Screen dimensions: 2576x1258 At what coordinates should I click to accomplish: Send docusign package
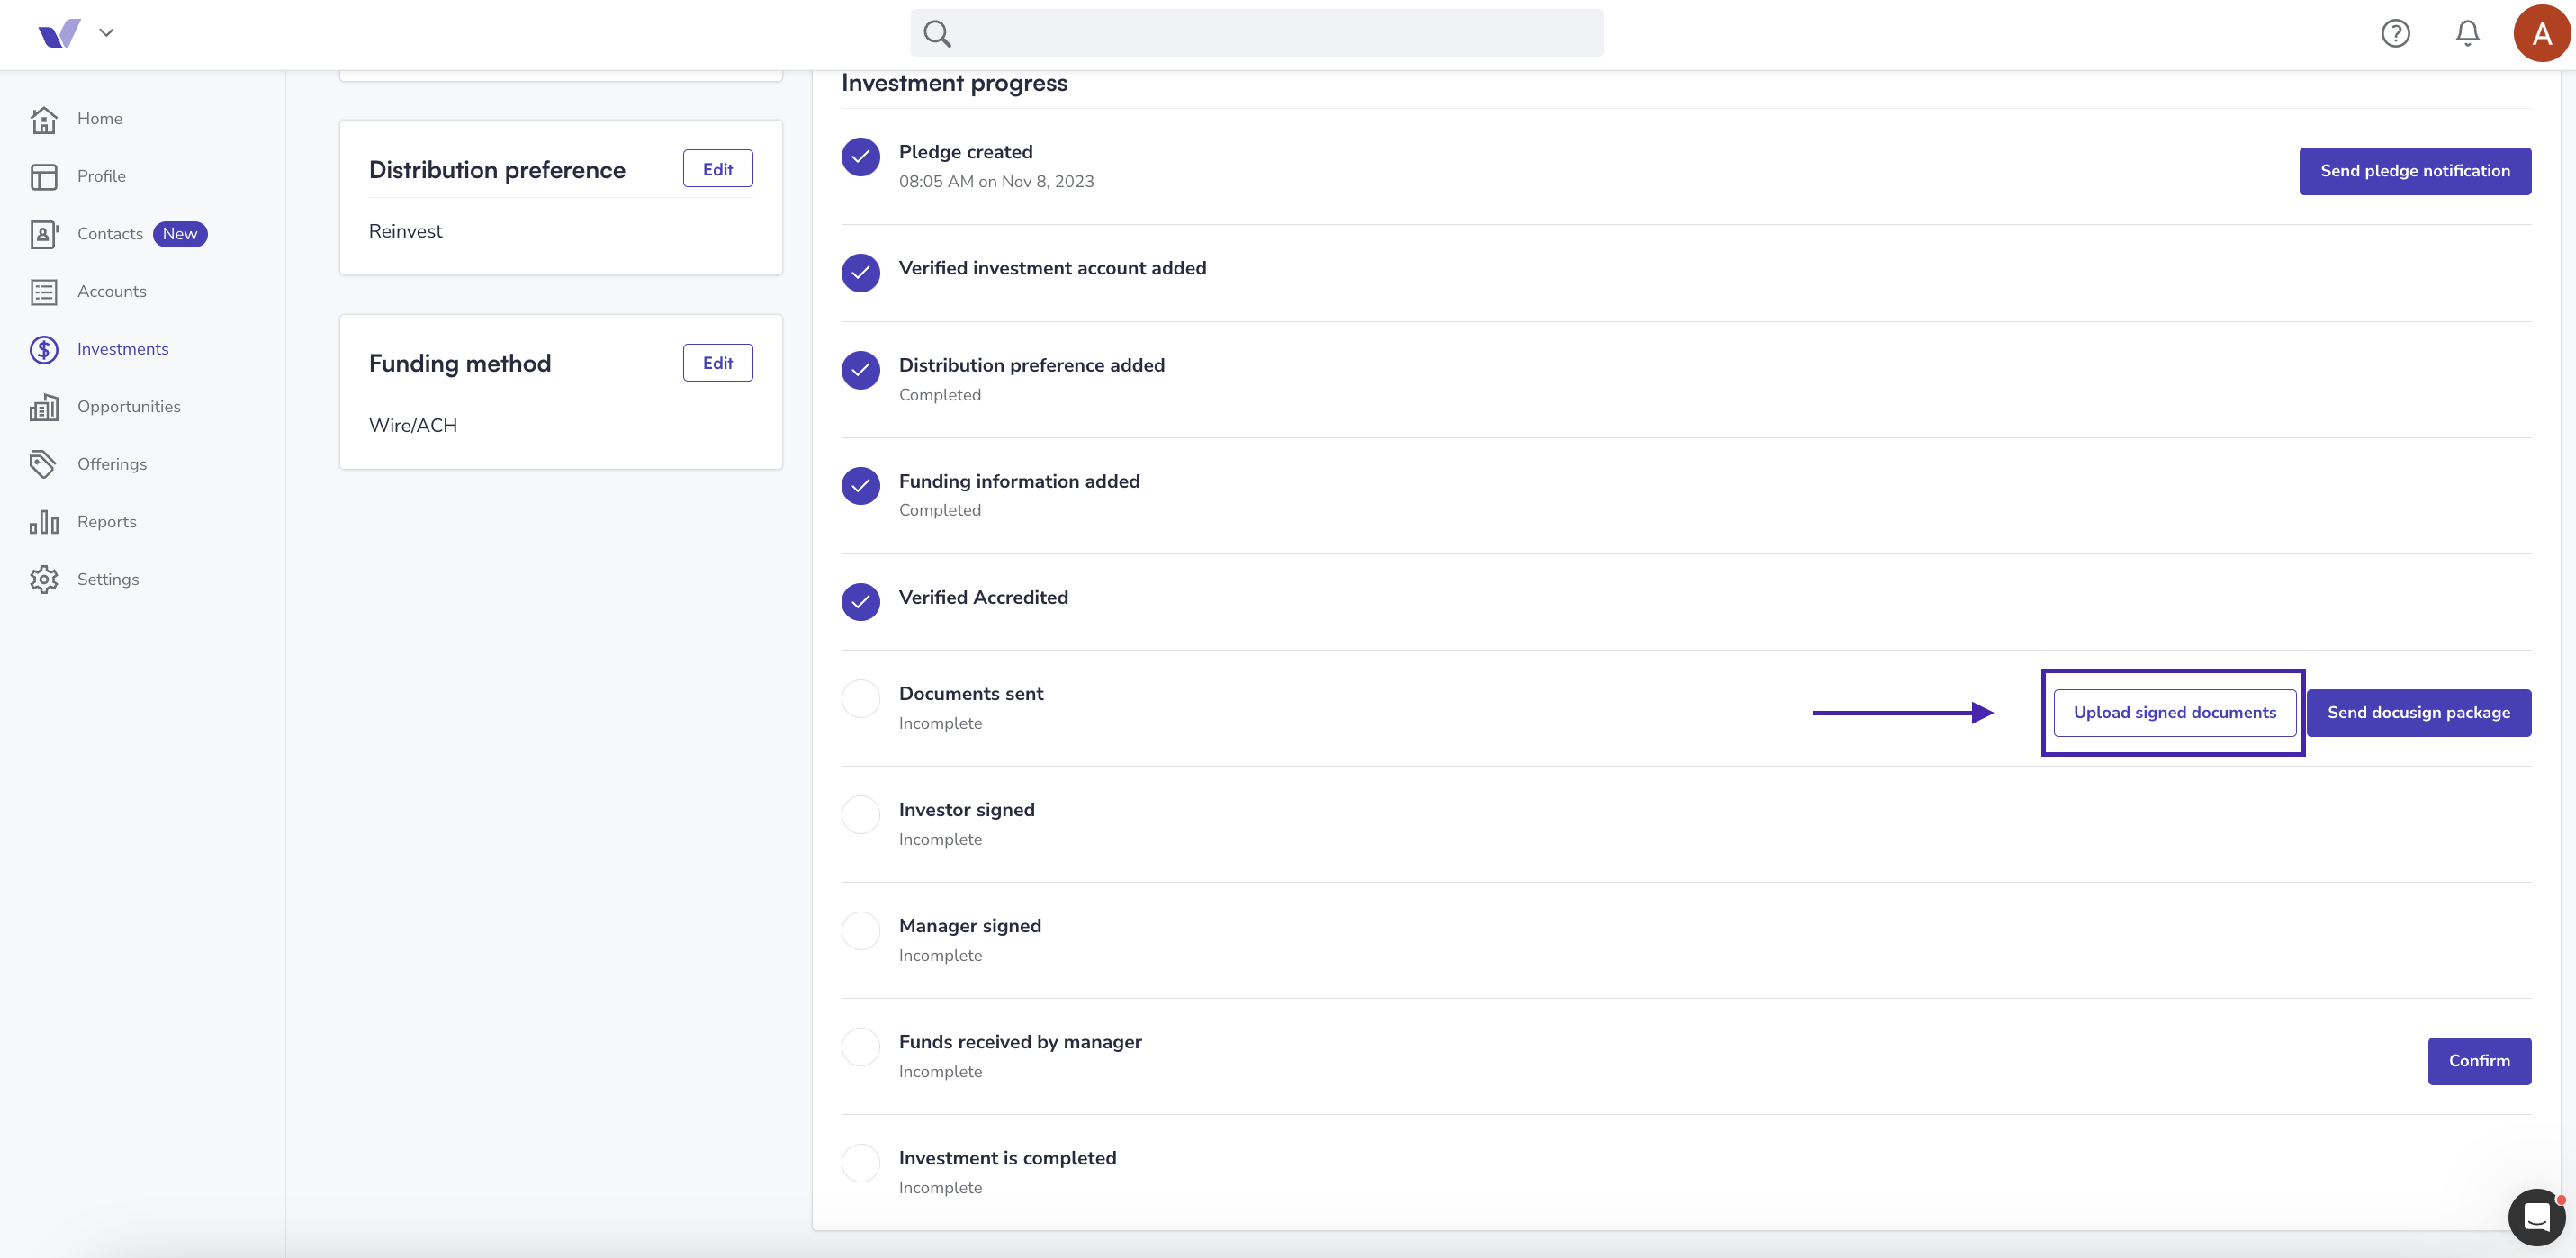(x=2418, y=713)
